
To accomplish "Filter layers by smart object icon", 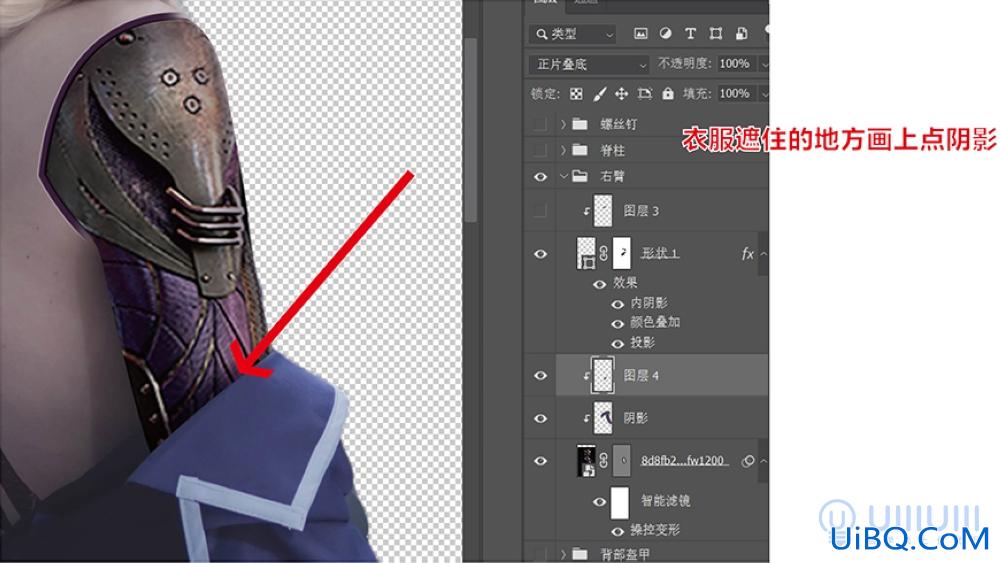I will pos(741,34).
